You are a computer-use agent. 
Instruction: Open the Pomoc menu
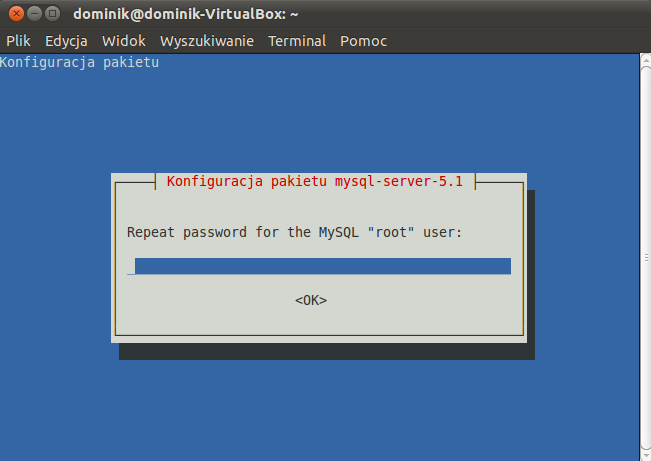(x=363, y=41)
